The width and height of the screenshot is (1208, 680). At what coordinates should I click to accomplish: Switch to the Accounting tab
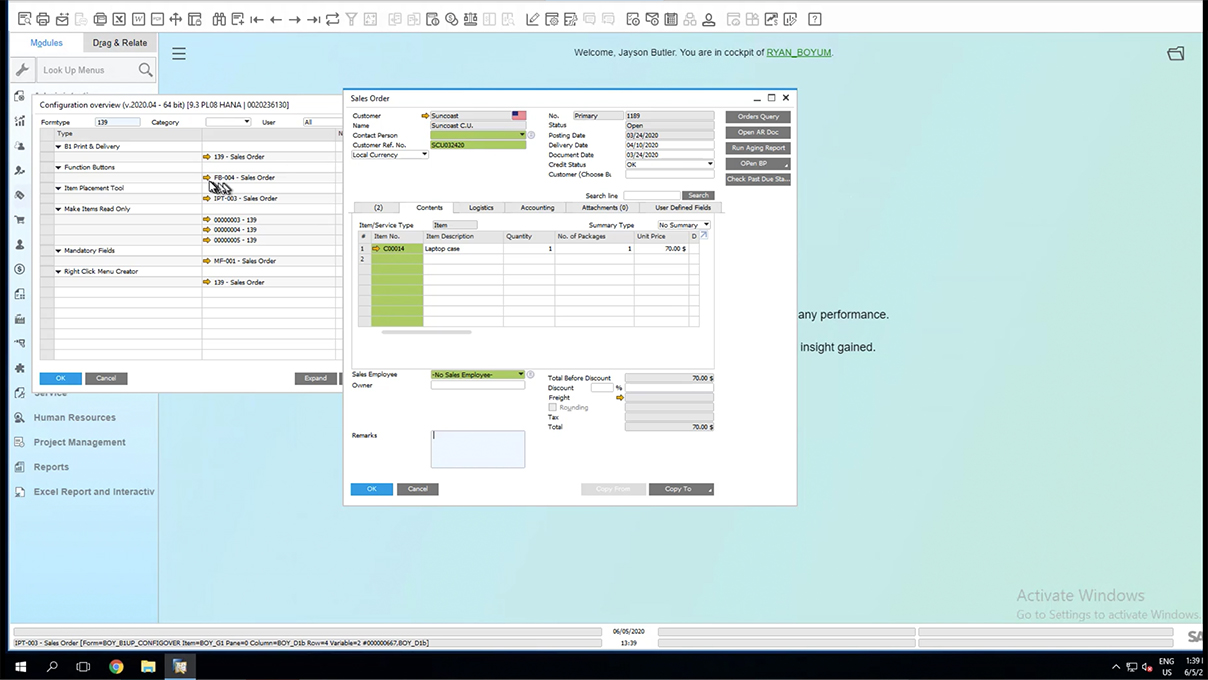click(537, 208)
